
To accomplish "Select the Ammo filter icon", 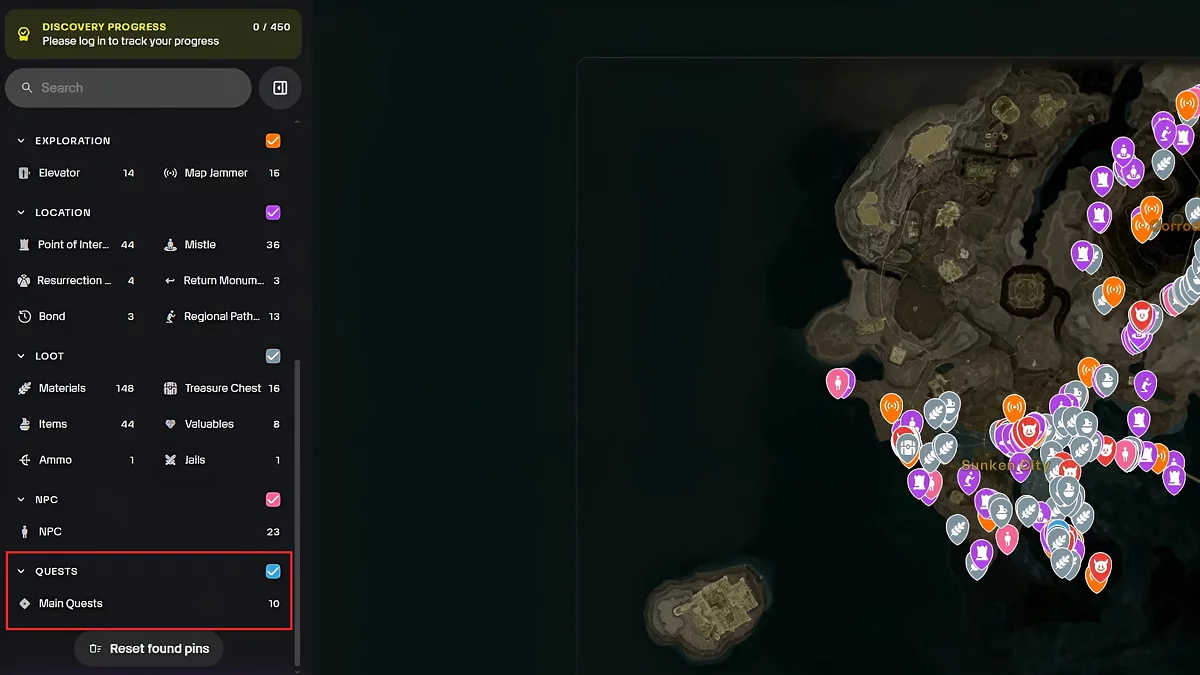I will (x=24, y=460).
